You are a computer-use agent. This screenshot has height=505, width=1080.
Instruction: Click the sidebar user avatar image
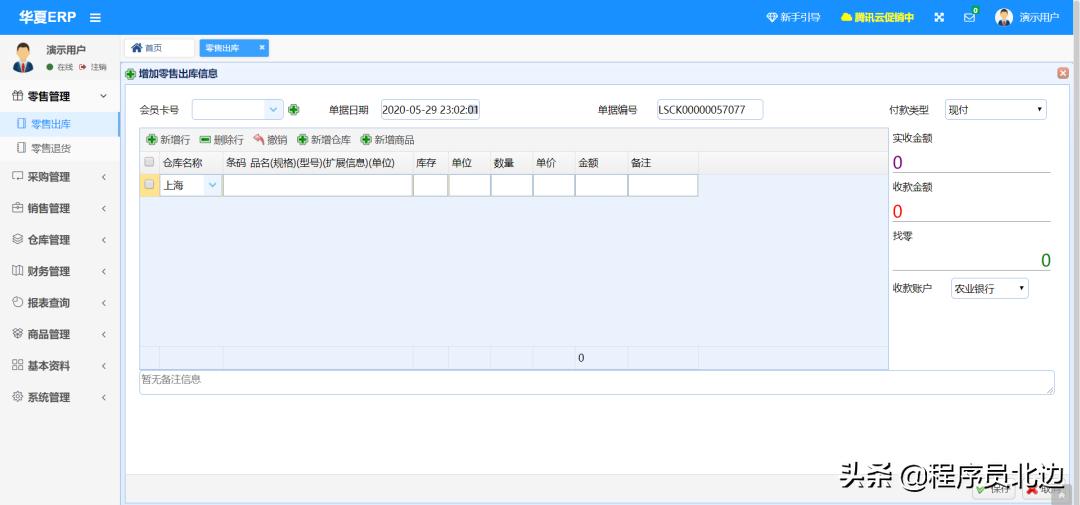23,58
